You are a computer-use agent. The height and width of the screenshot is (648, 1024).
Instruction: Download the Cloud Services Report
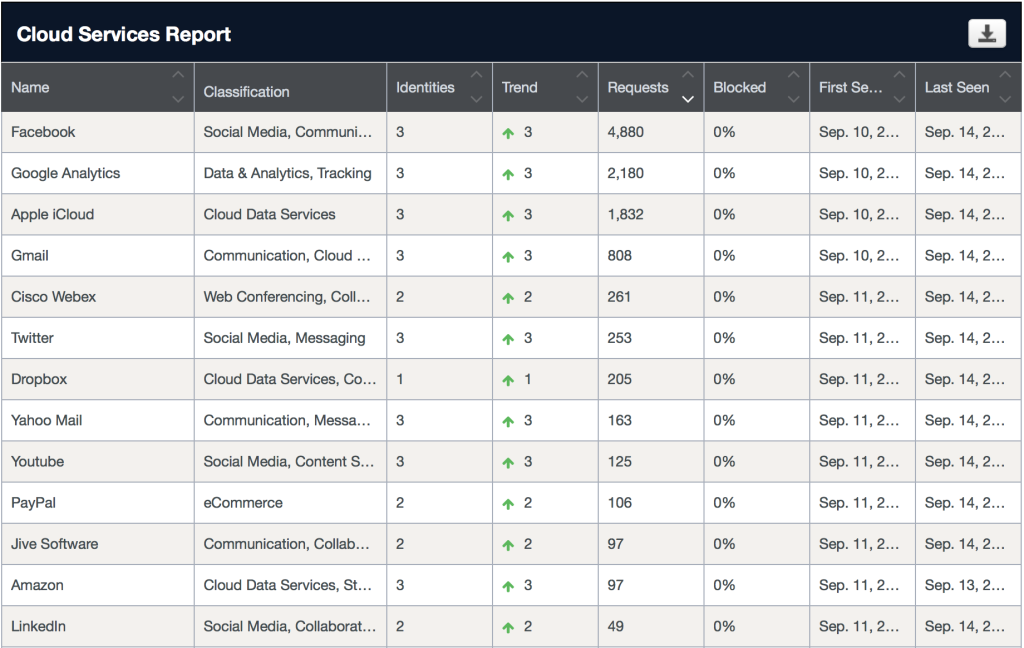pos(986,34)
